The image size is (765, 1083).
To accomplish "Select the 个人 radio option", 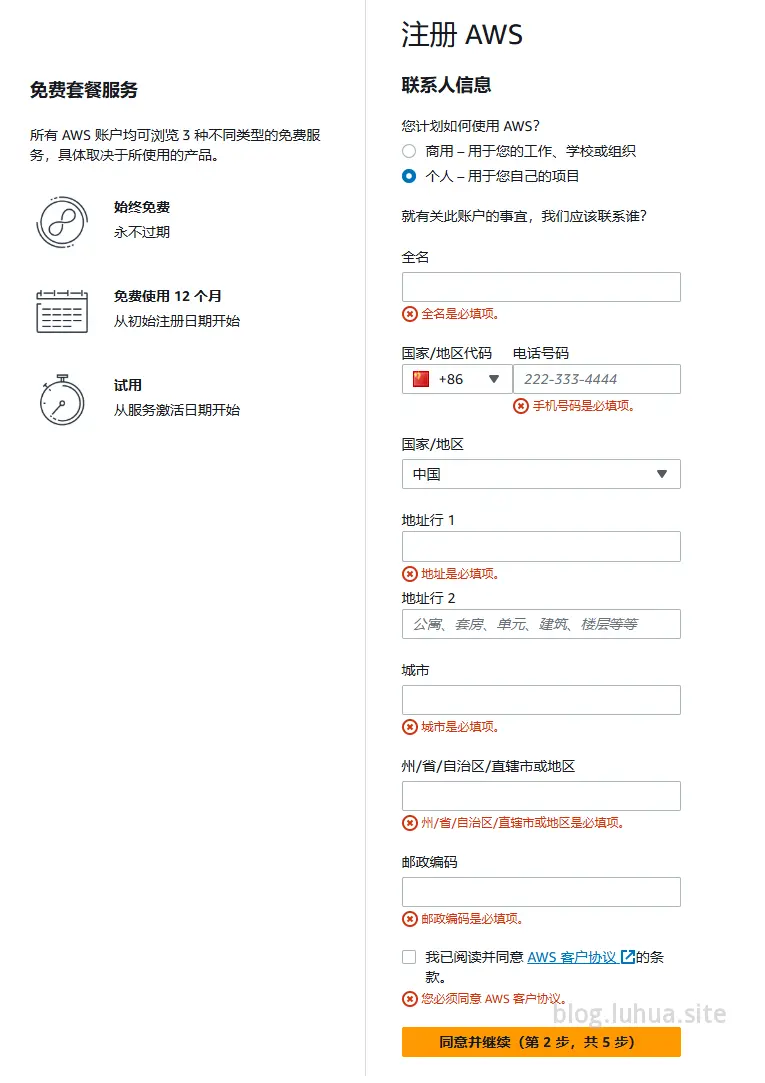I will pos(409,176).
